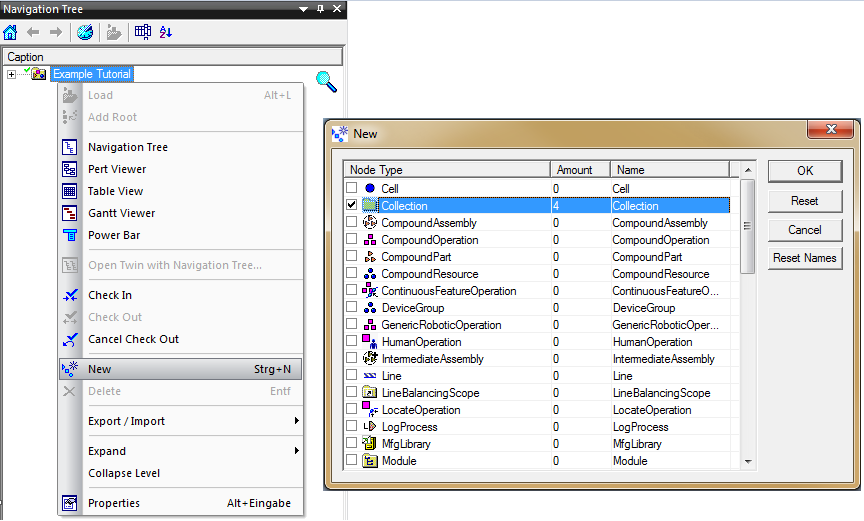Click the Forward arrow in Navigation Tree toolbar
This screenshot has height=521, width=864.
click(x=56, y=32)
